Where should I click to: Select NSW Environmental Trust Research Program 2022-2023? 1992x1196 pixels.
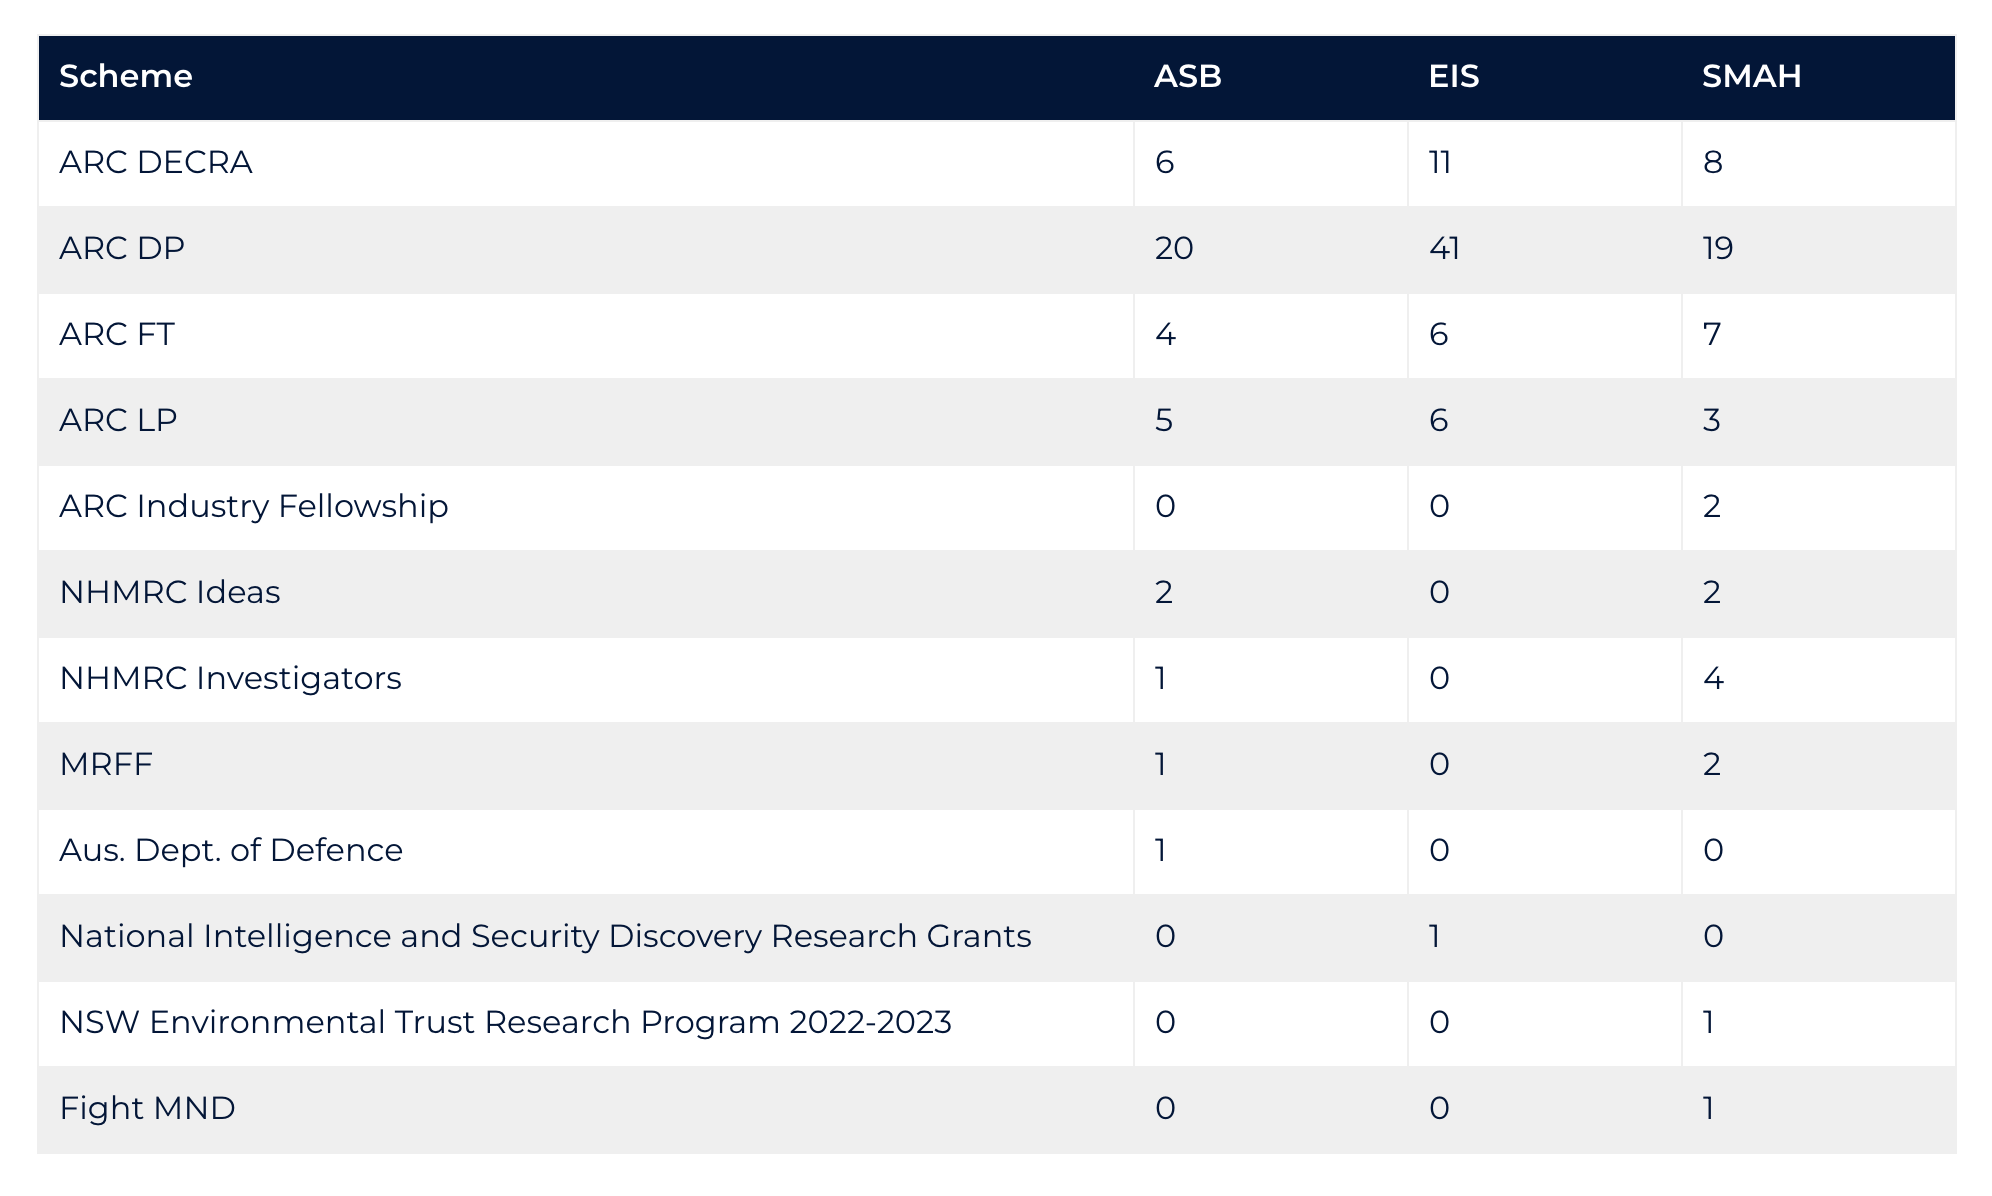[x=506, y=1022]
